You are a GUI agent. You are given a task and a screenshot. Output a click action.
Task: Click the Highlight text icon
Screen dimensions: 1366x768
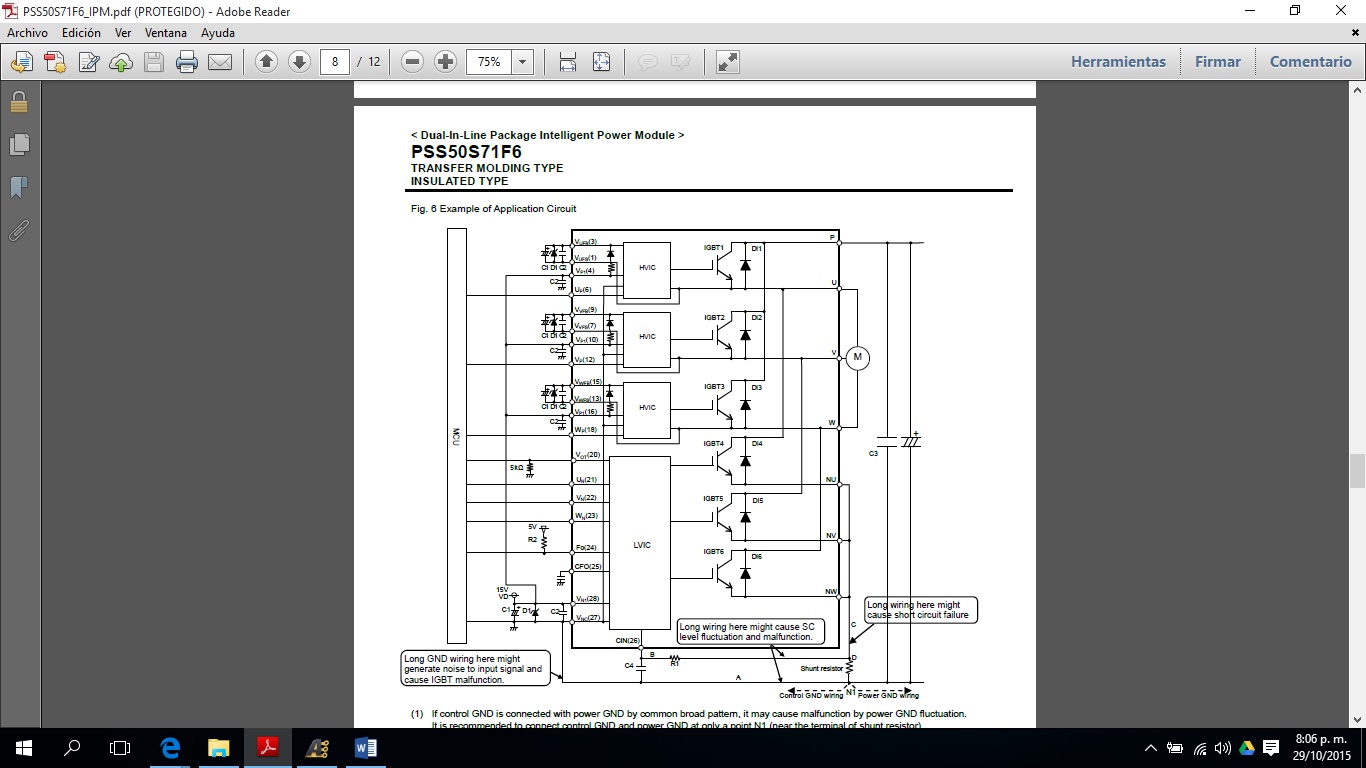(x=681, y=62)
